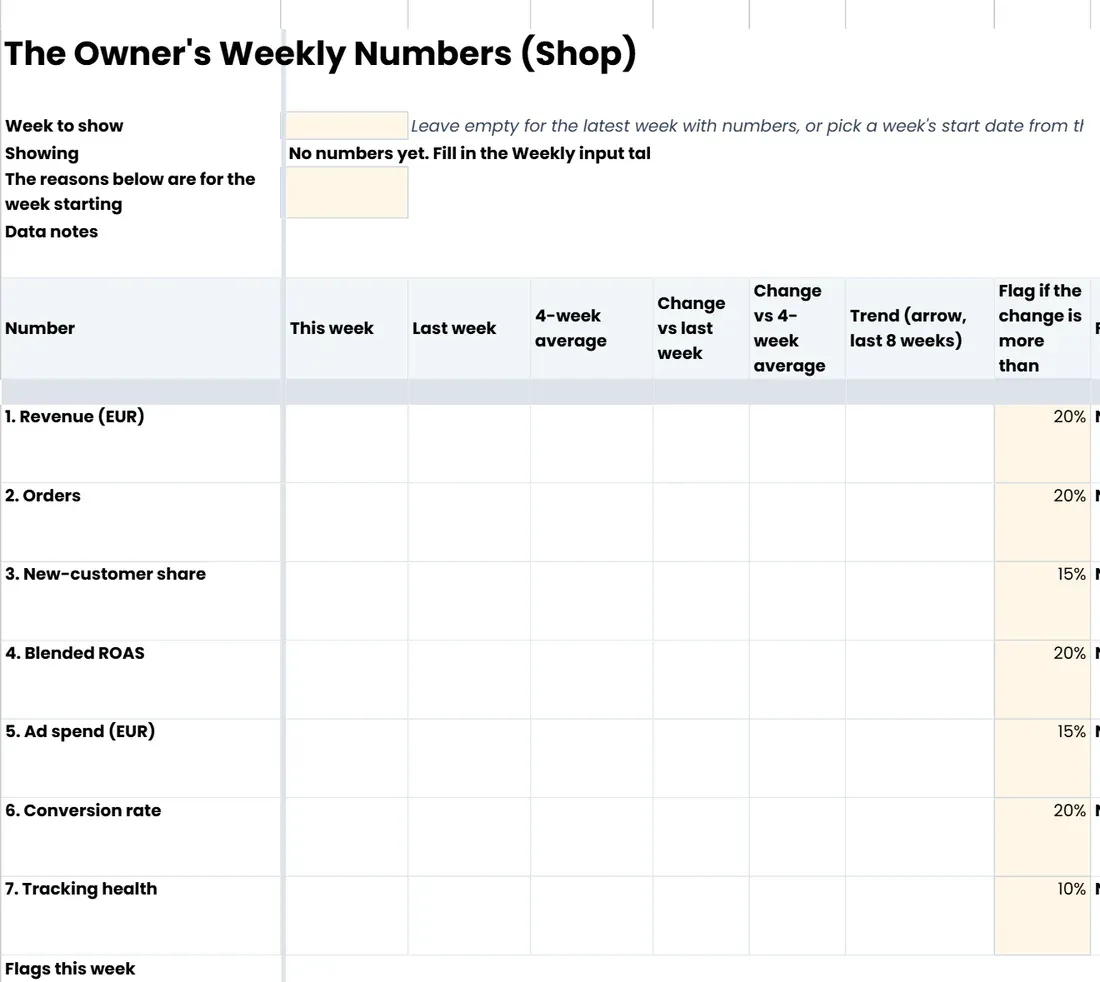Screen dimensions: 1100x982
Task: Select the 'Change vs 4-week average' header
Action: point(798,328)
